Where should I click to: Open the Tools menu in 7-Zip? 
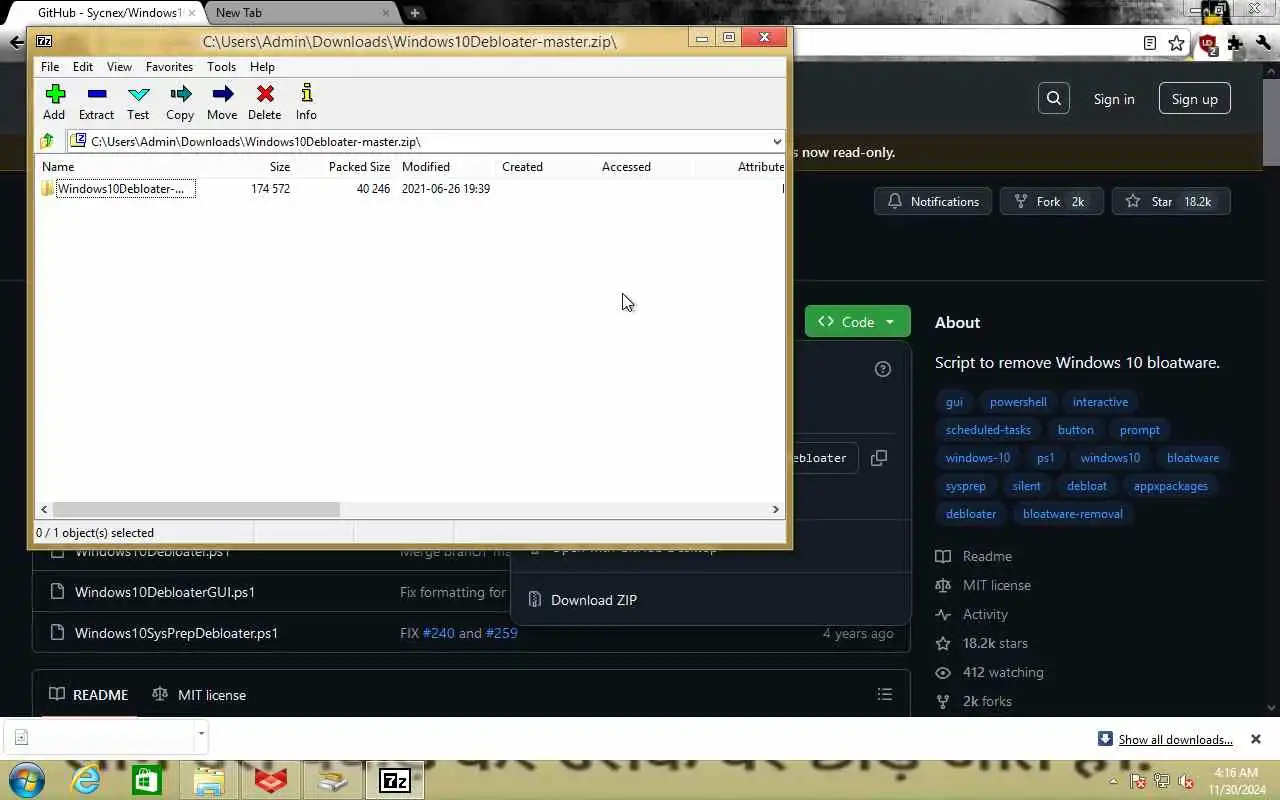(221, 67)
